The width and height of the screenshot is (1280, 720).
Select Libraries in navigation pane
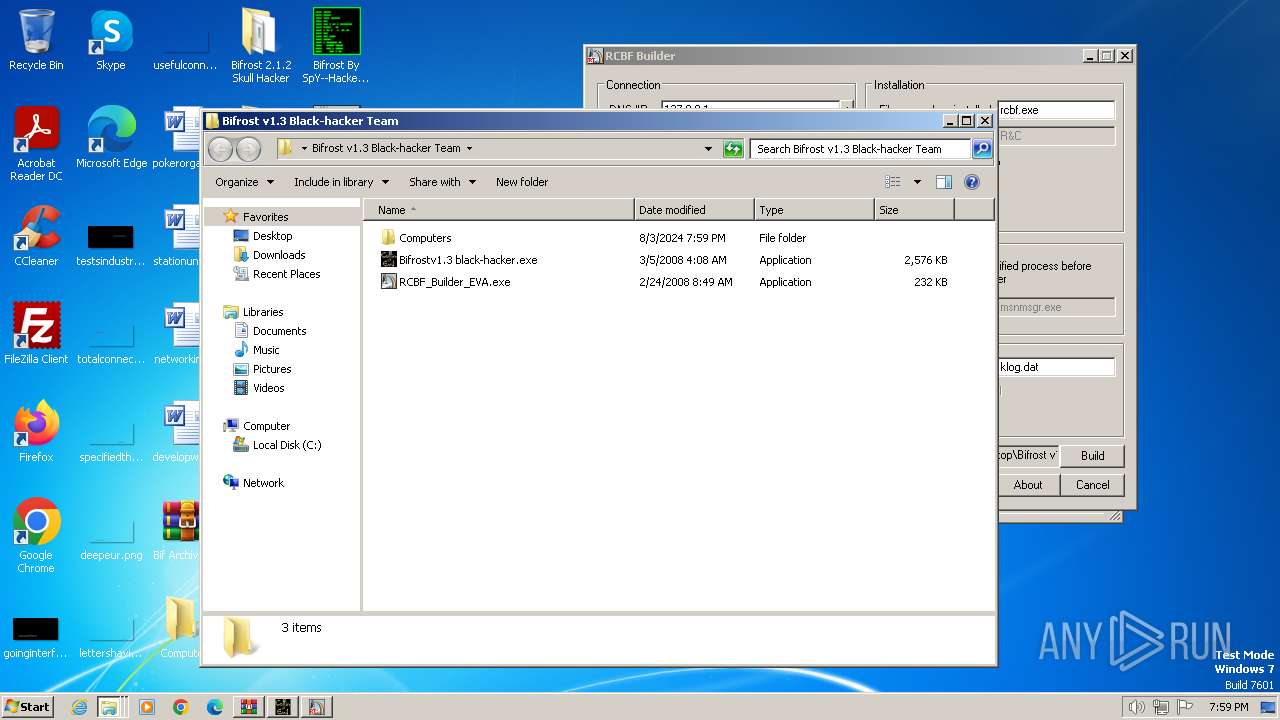[x=263, y=312]
